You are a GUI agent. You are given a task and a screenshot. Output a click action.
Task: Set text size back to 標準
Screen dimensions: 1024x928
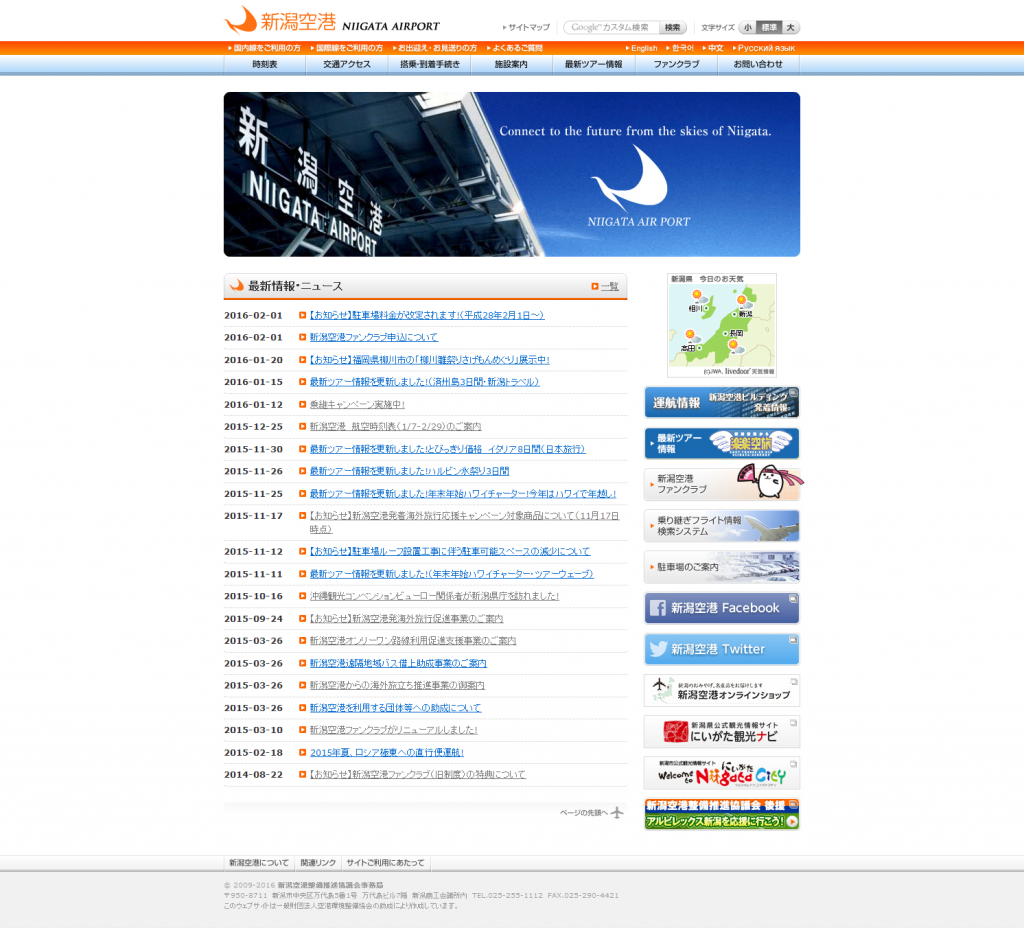tap(770, 27)
